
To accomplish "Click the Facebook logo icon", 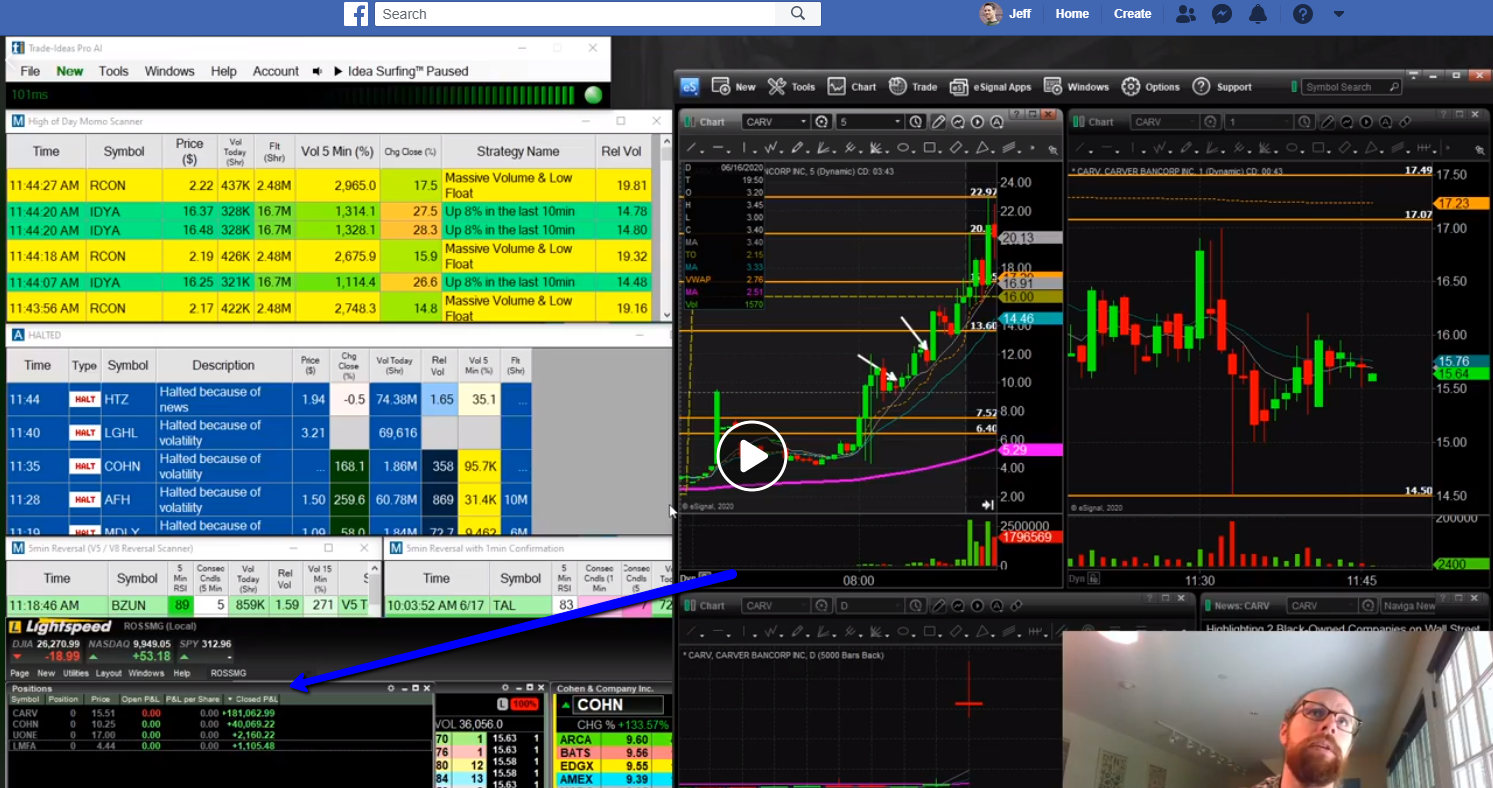I will point(356,13).
